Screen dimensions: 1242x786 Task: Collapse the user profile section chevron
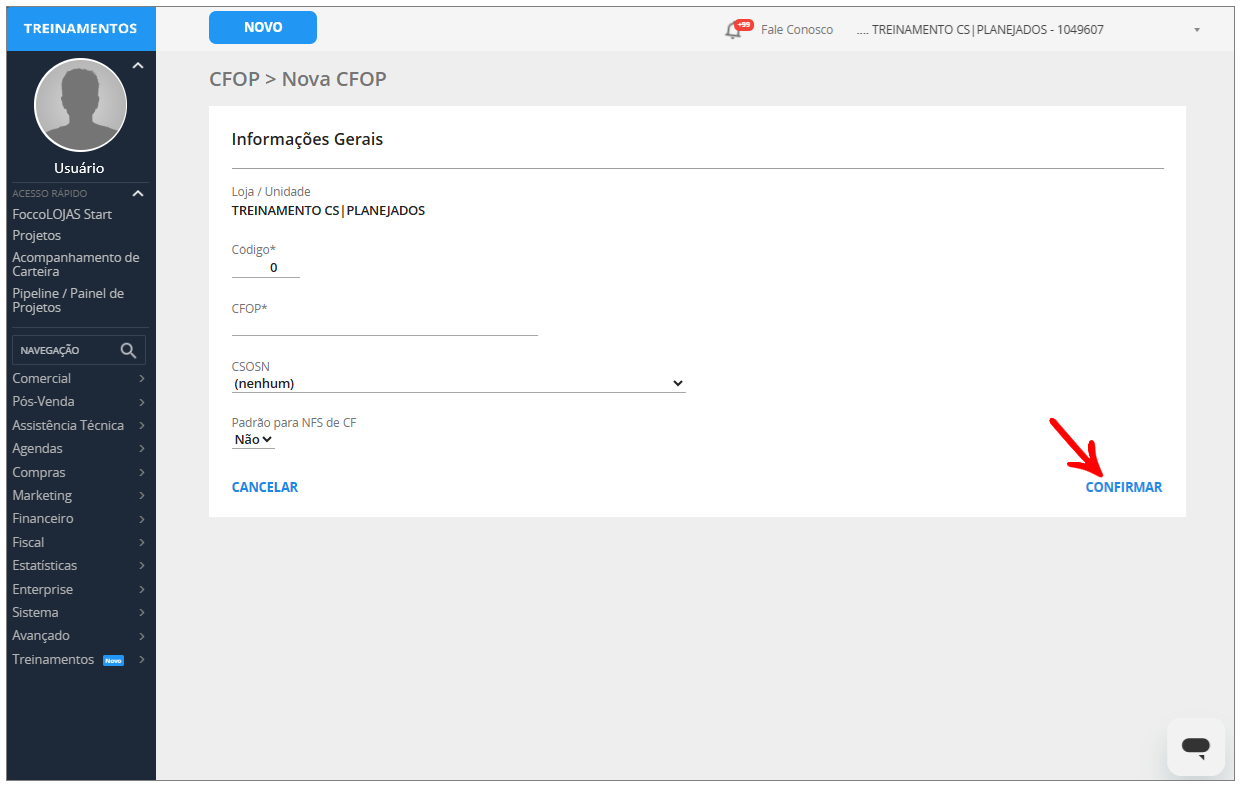tap(138, 66)
